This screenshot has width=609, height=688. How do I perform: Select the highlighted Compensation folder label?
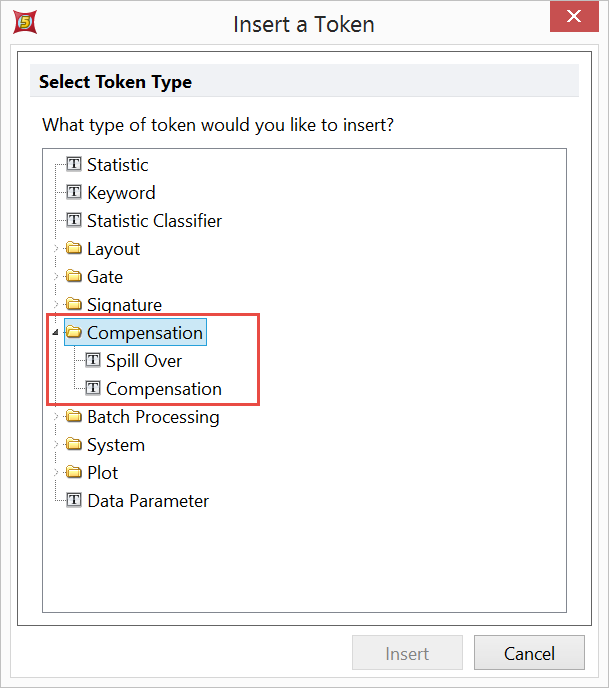145,333
